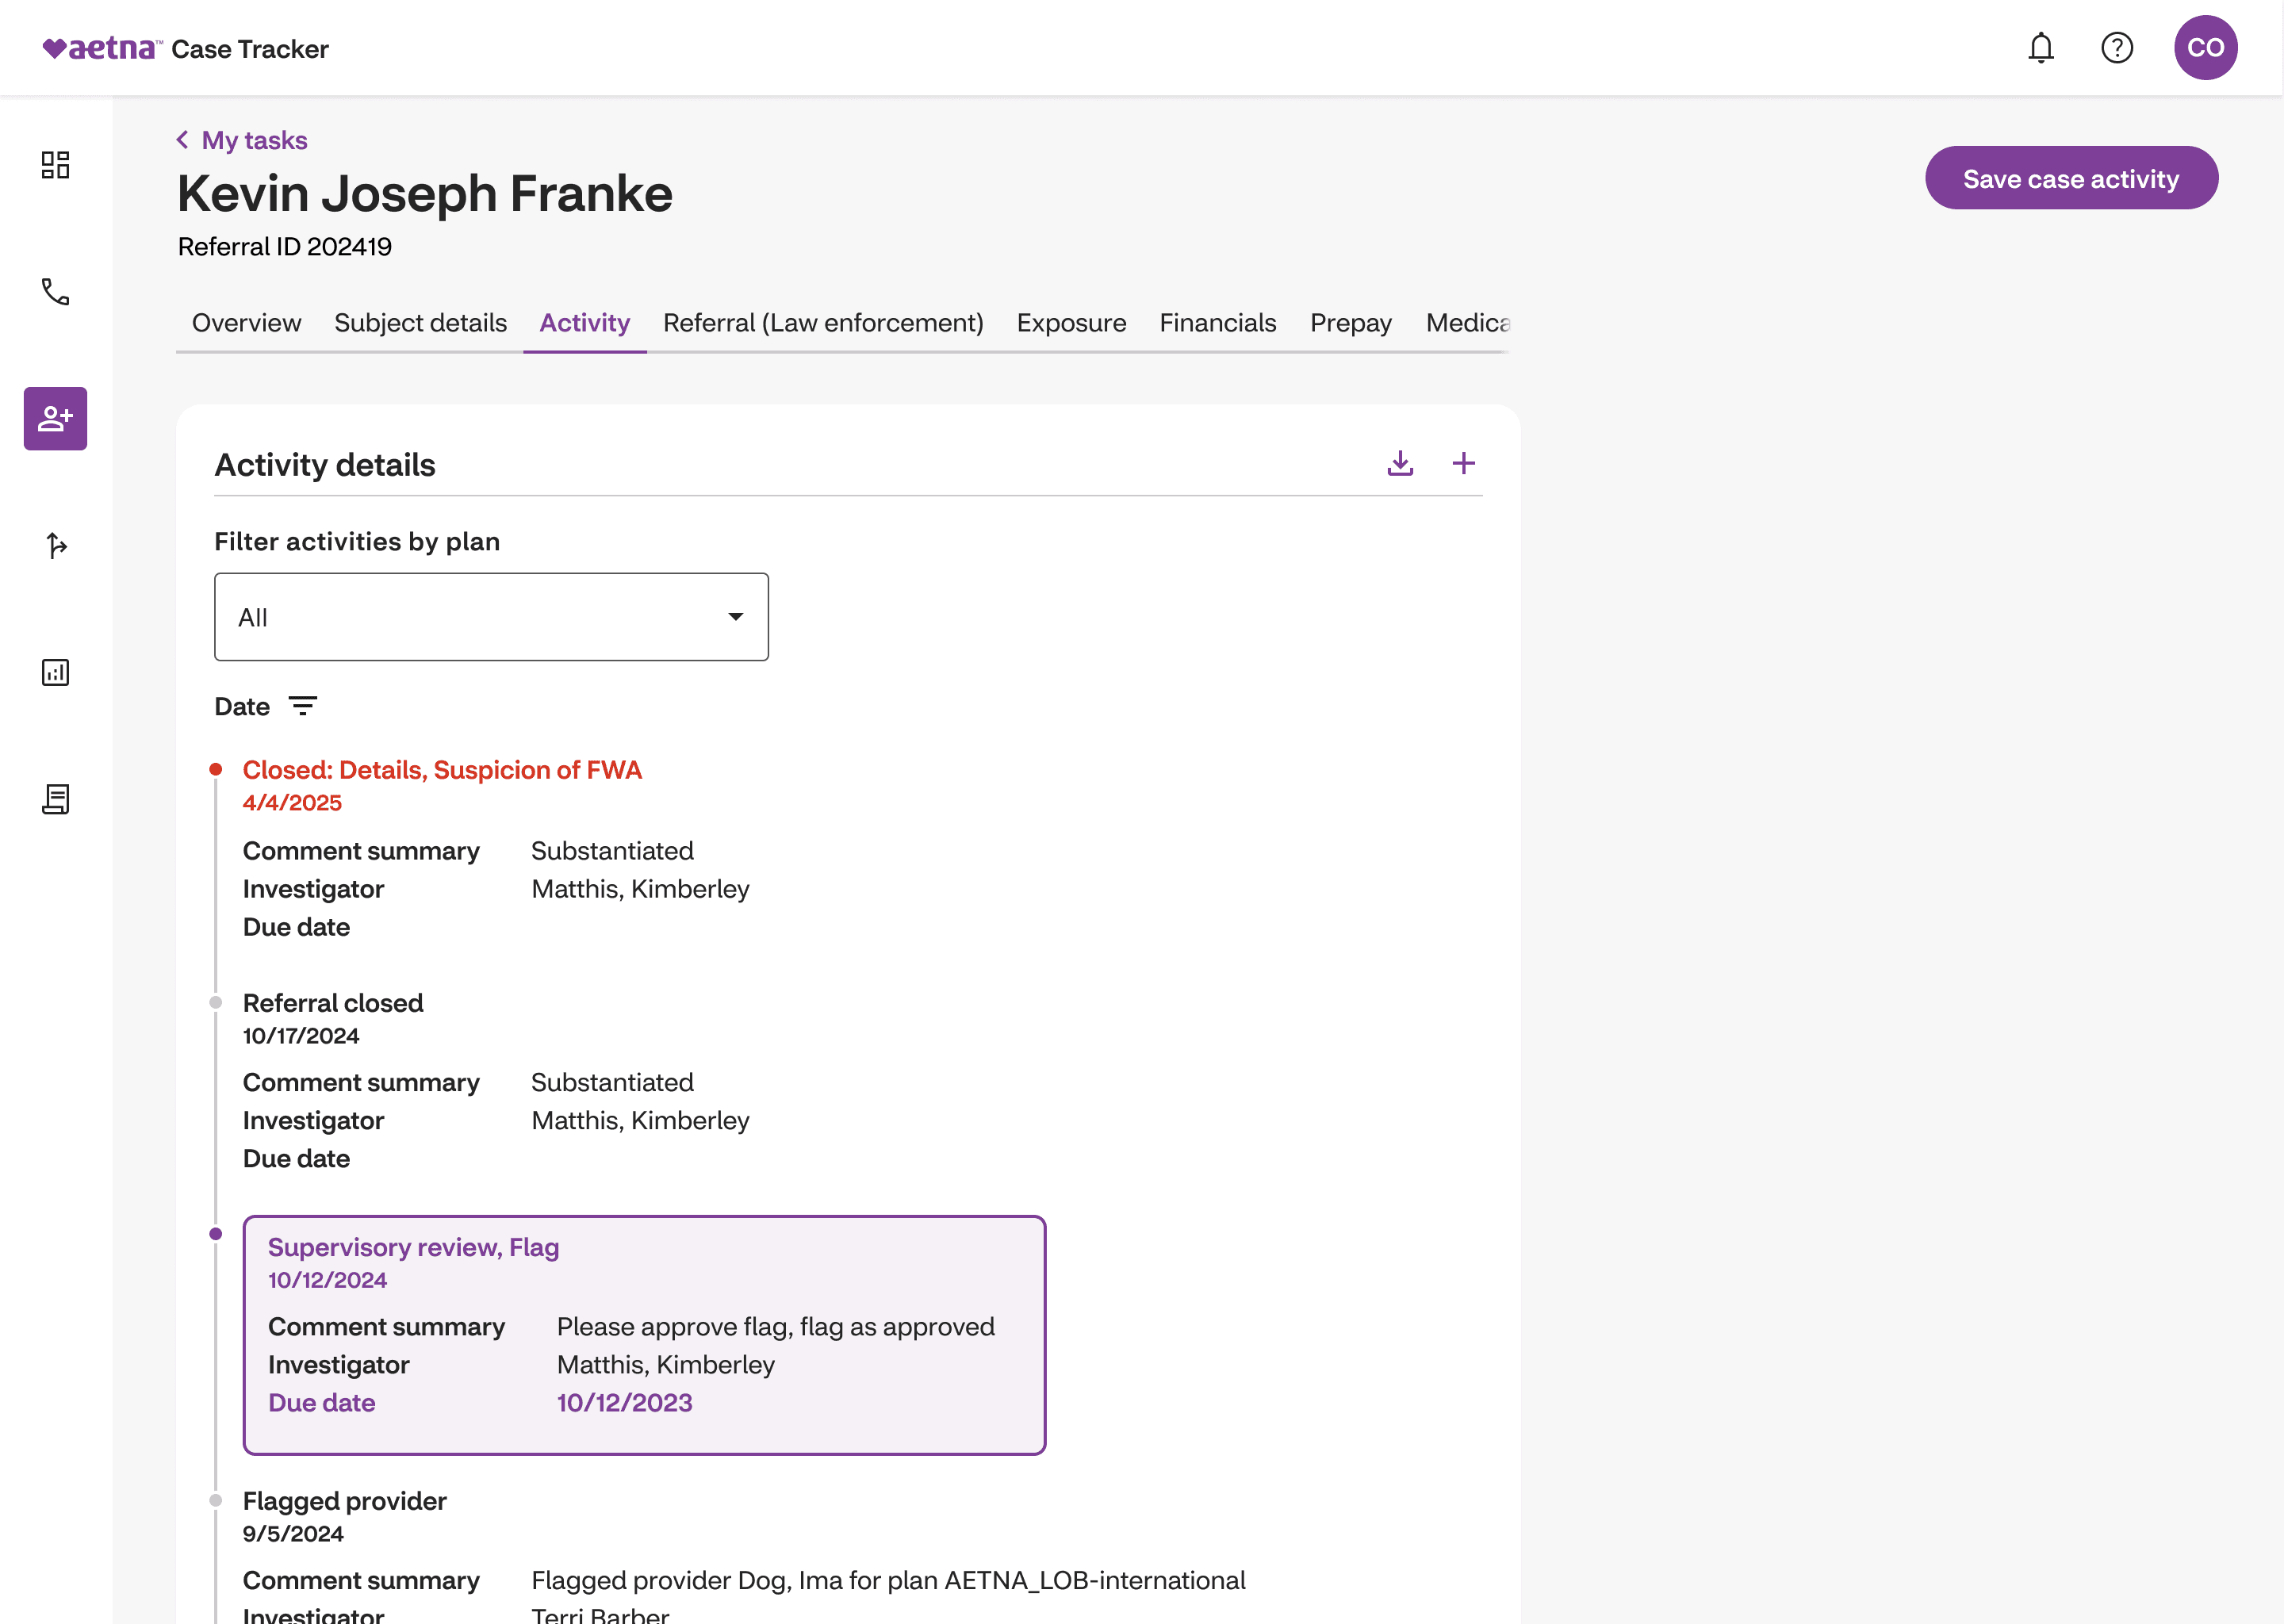The width and height of the screenshot is (2284, 1624).
Task: Click the help question mark icon
Action: [2116, 48]
